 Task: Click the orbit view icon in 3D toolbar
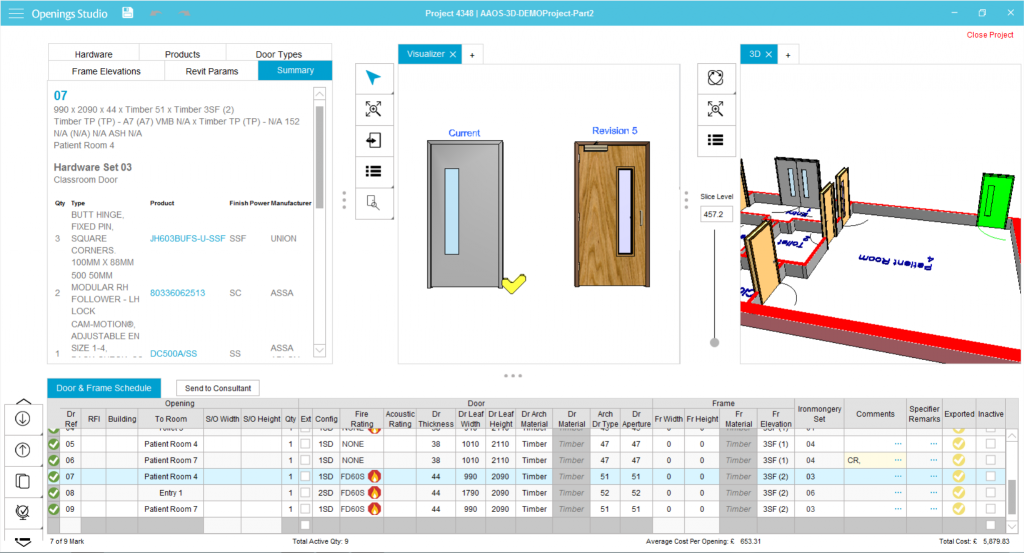(715, 78)
